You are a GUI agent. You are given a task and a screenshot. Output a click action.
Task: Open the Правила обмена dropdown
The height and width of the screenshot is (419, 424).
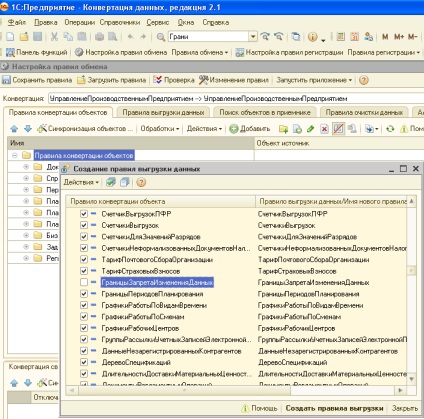point(200,52)
